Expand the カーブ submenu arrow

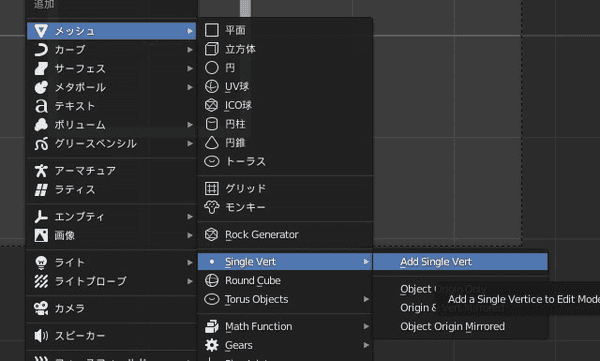click(x=190, y=50)
